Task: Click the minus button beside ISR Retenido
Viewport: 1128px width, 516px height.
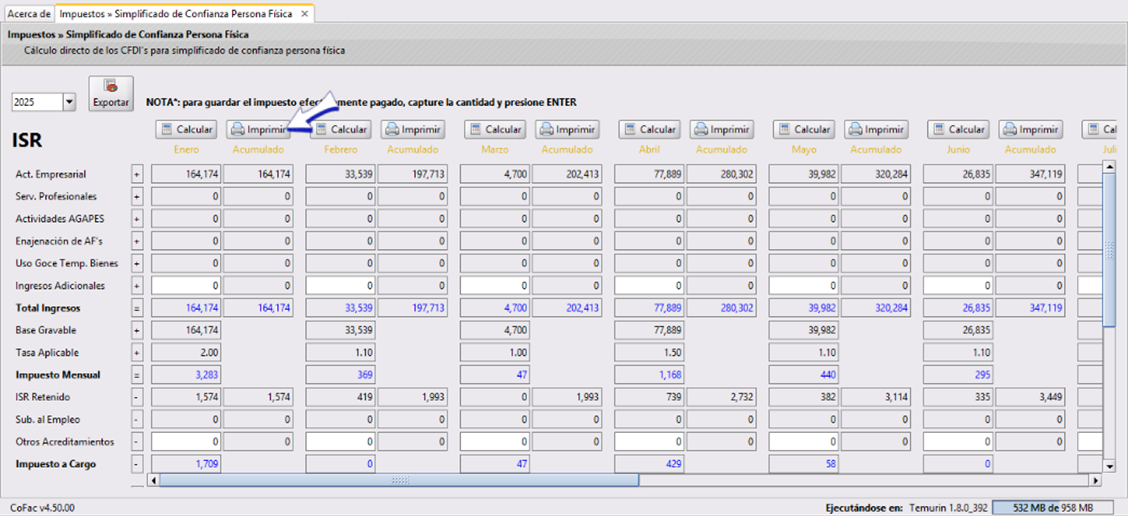Action: (x=137, y=397)
